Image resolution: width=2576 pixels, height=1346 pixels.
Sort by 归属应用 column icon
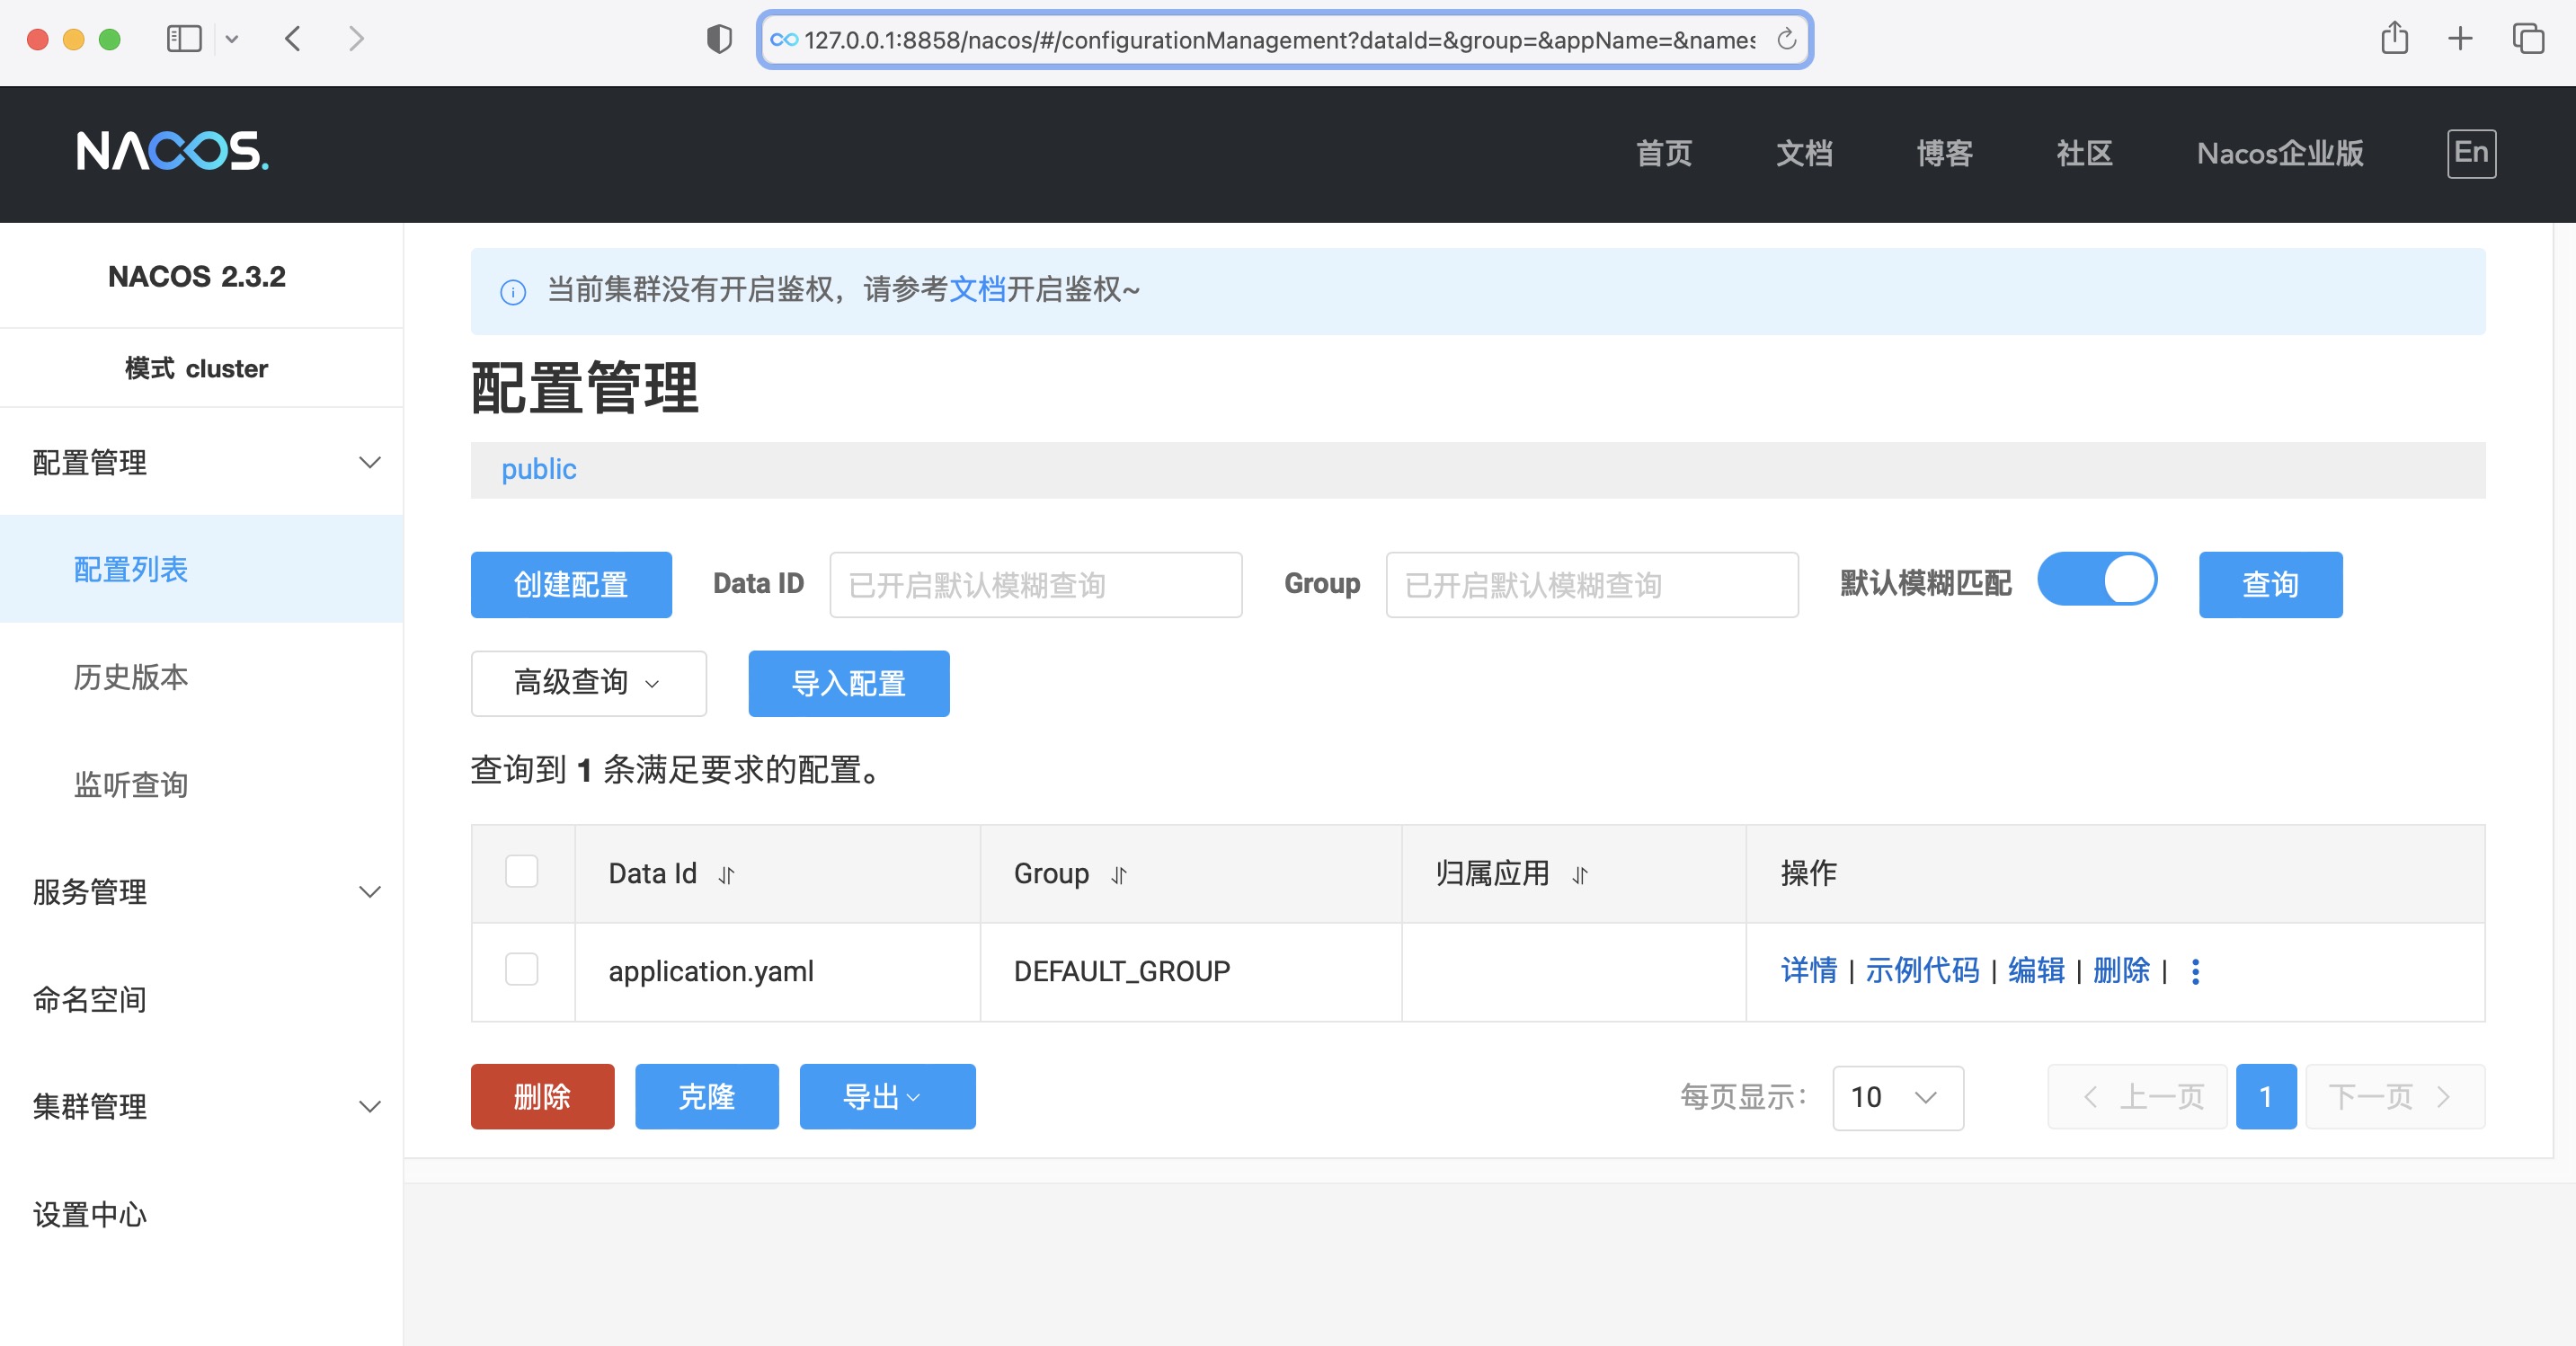click(1579, 875)
